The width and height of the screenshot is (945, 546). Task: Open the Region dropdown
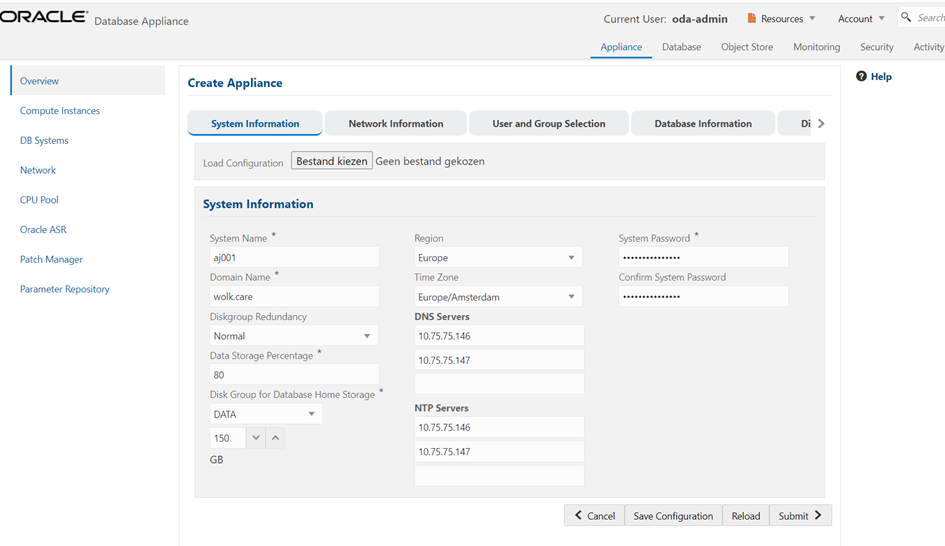coord(498,258)
